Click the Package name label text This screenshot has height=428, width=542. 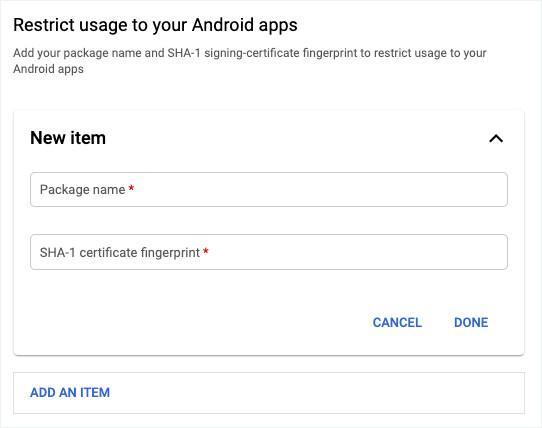click(82, 189)
